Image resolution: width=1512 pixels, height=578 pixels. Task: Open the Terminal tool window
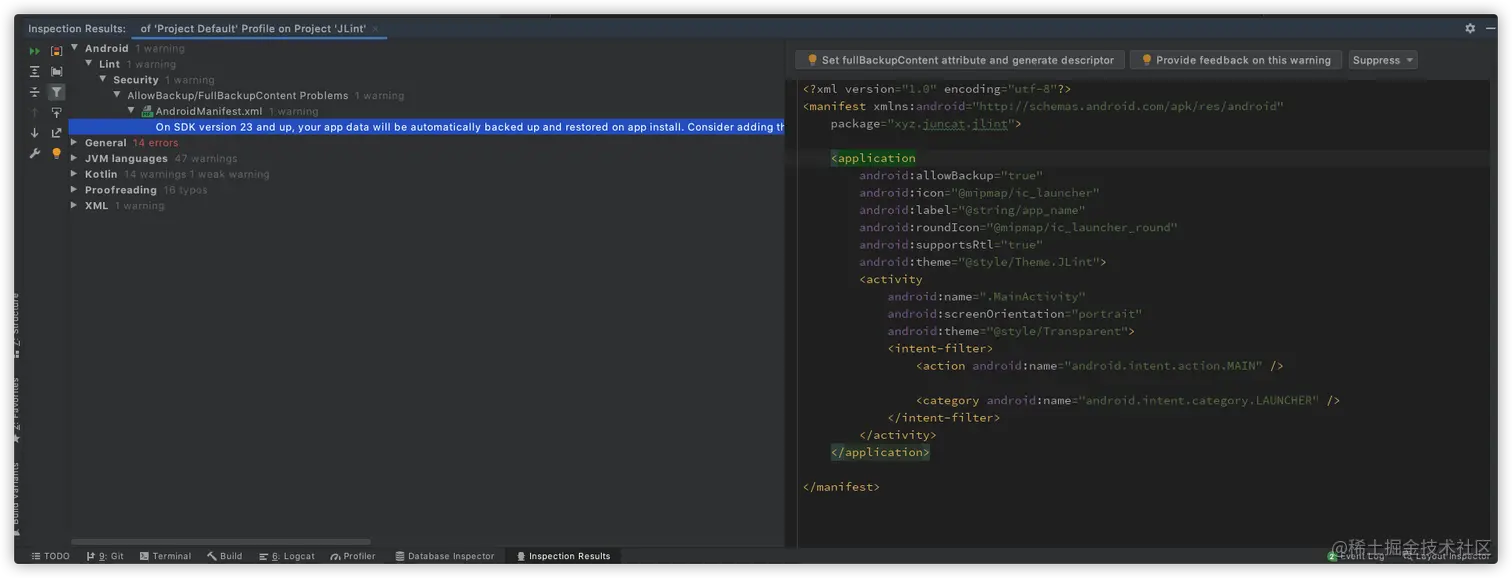coord(165,556)
